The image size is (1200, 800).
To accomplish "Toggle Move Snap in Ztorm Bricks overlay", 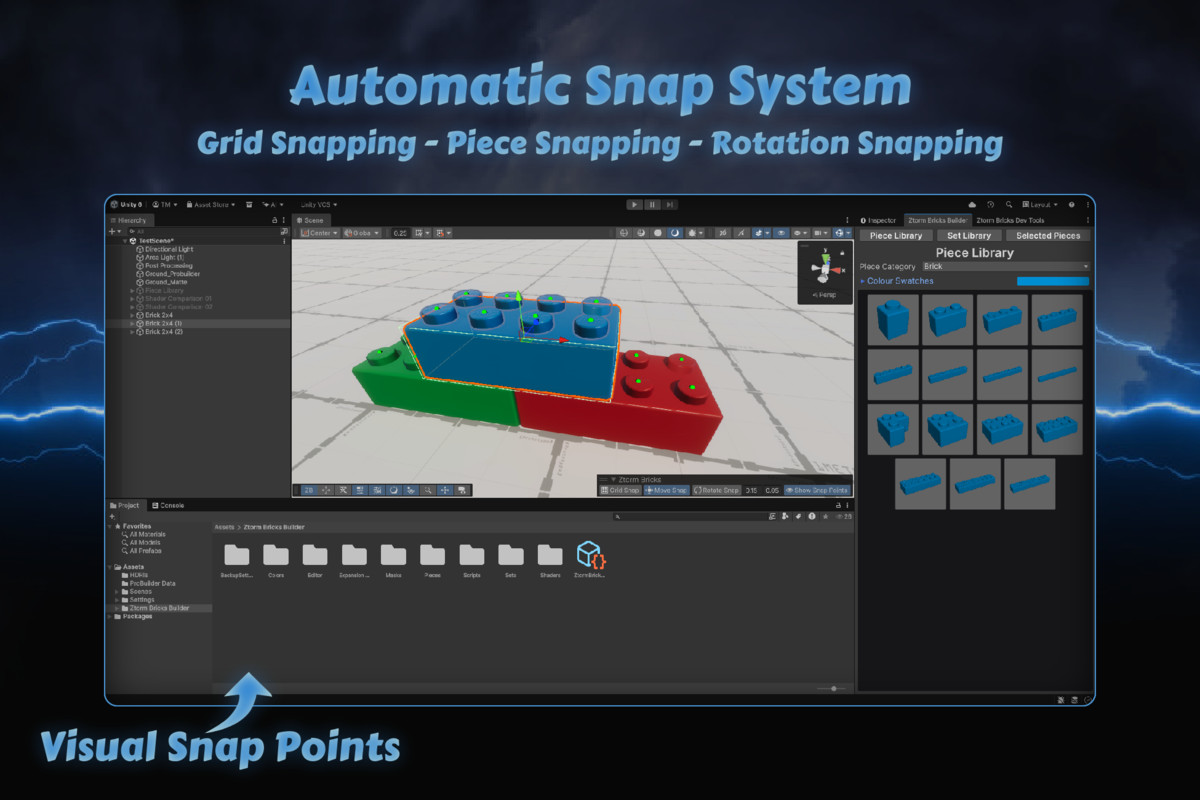I will tap(665, 490).
